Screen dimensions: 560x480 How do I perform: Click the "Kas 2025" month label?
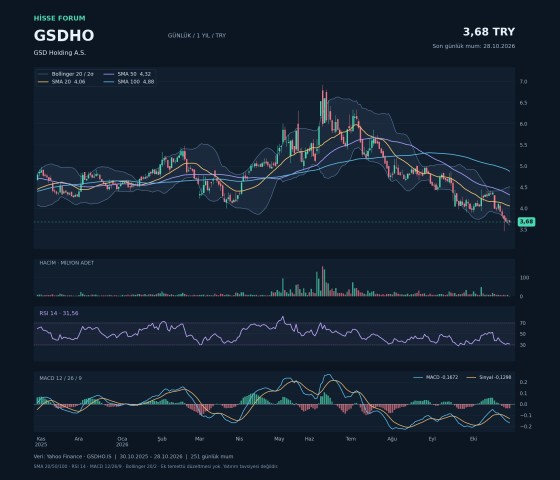click(x=41, y=442)
